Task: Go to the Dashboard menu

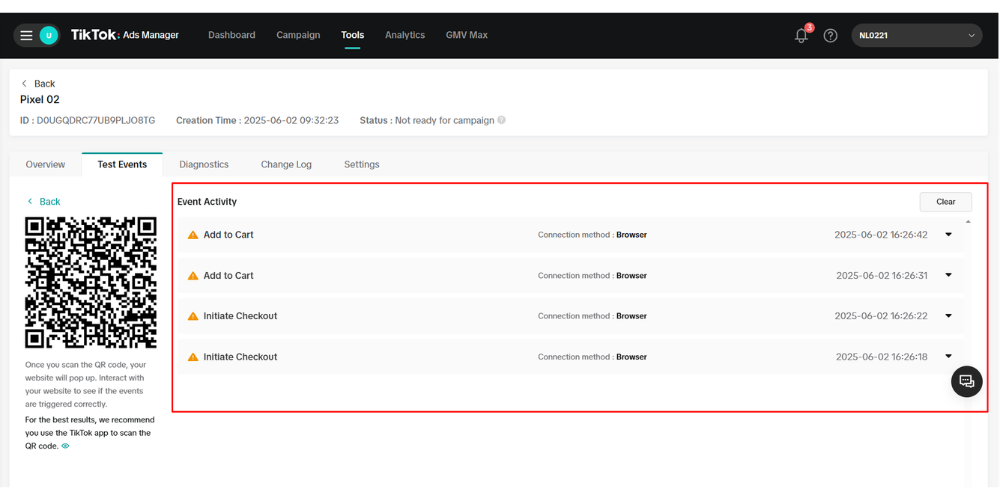Action: point(232,35)
